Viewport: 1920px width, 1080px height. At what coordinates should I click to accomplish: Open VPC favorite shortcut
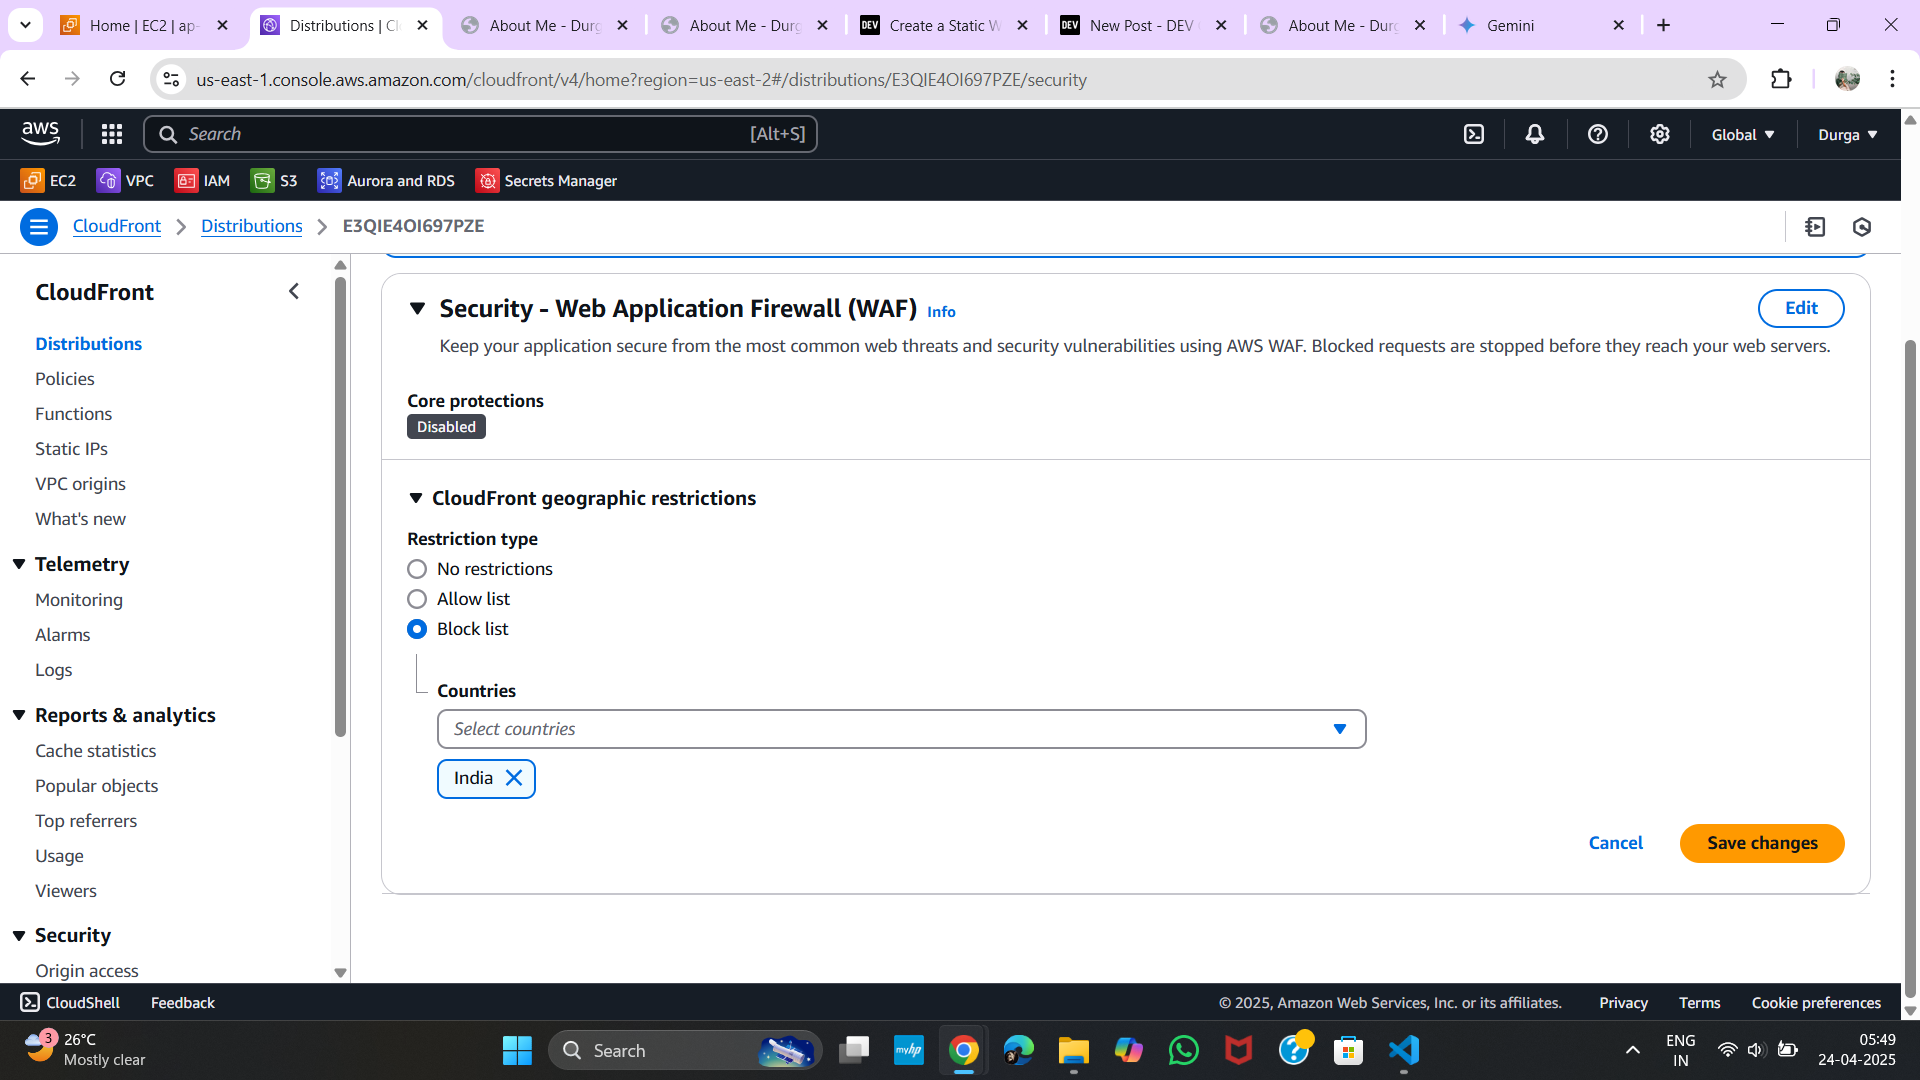coord(125,180)
